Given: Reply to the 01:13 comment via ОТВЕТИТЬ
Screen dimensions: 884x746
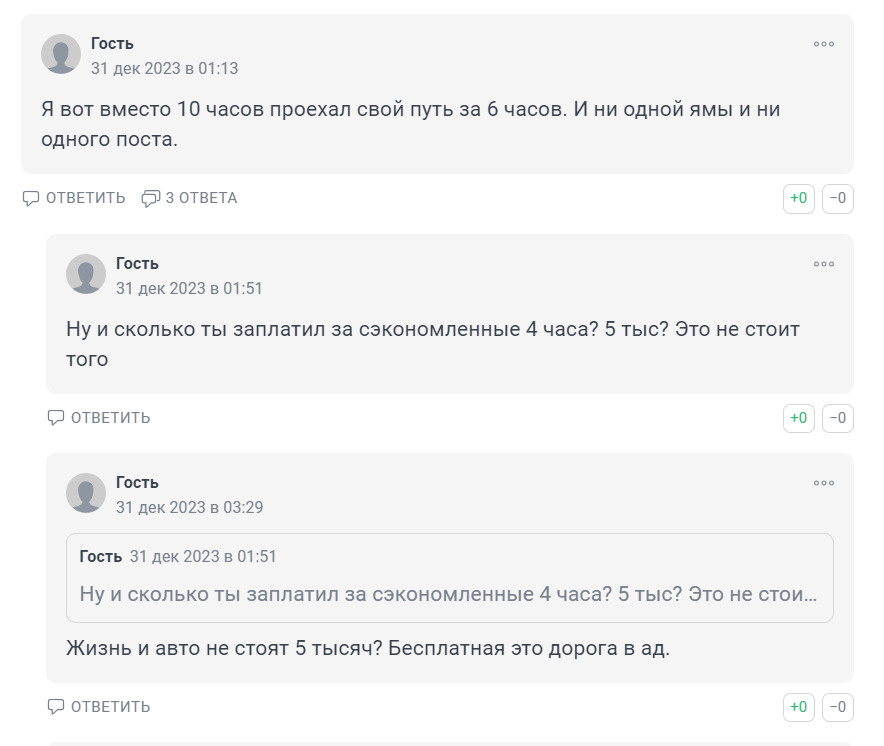Looking at the screenshot, I should 75,198.
